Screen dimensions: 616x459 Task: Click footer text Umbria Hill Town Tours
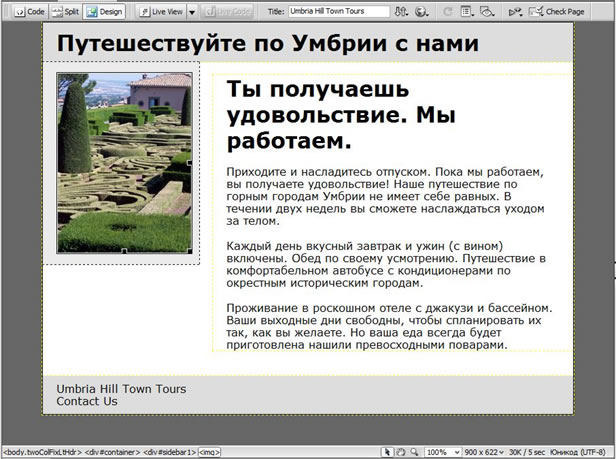(121, 389)
